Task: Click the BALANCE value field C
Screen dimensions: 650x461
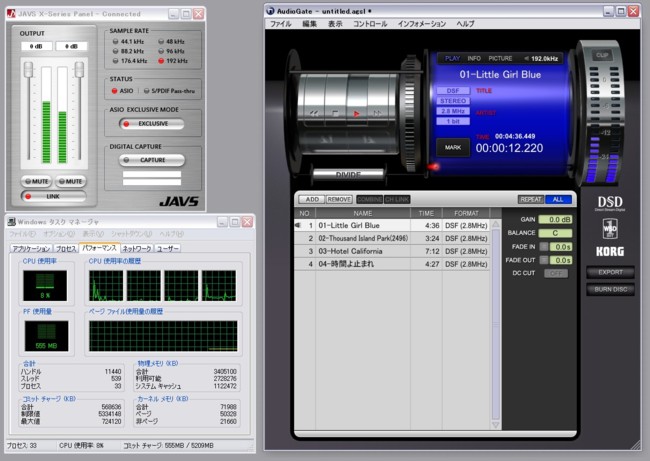Action: [x=555, y=233]
